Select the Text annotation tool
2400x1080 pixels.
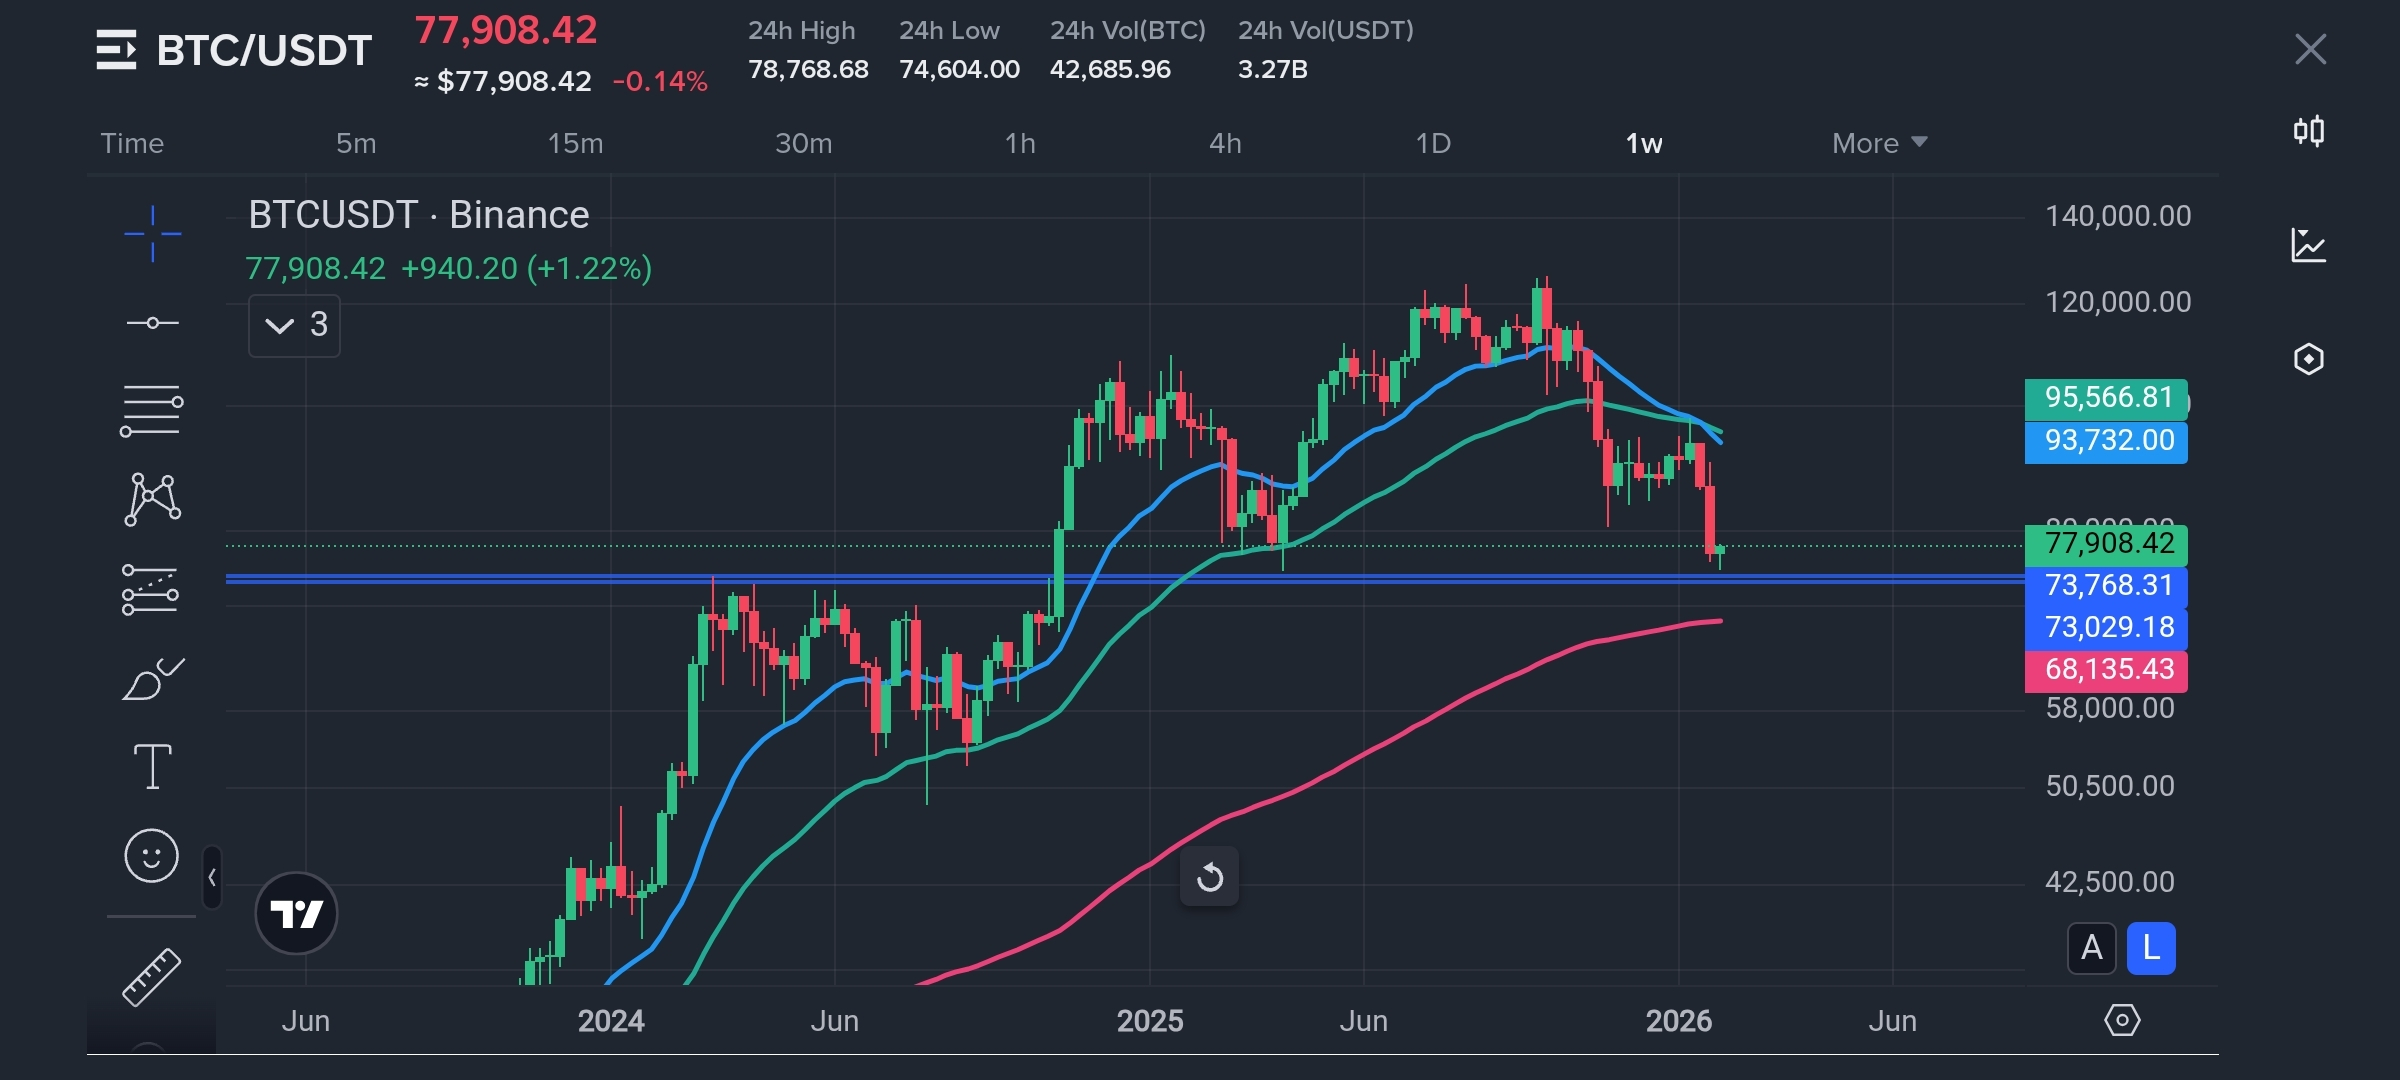[152, 767]
